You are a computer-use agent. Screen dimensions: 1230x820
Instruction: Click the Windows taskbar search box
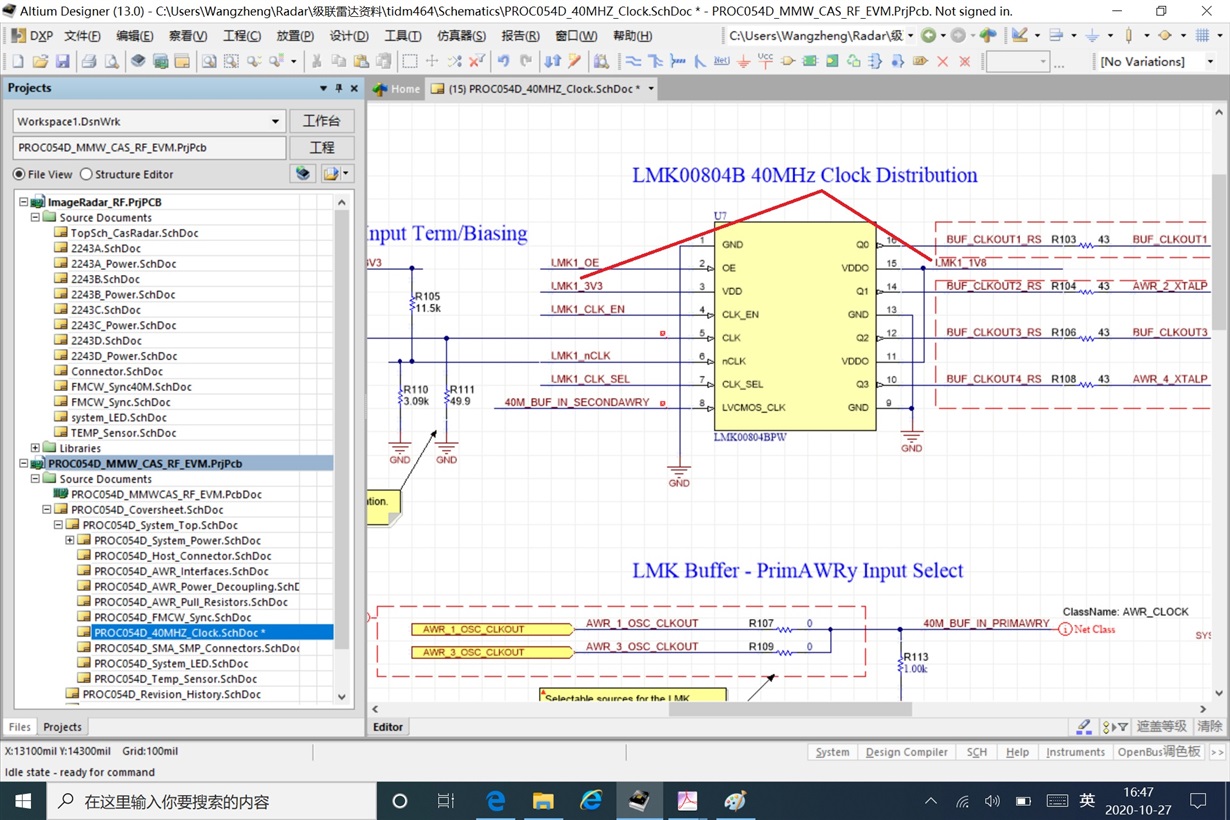point(210,801)
